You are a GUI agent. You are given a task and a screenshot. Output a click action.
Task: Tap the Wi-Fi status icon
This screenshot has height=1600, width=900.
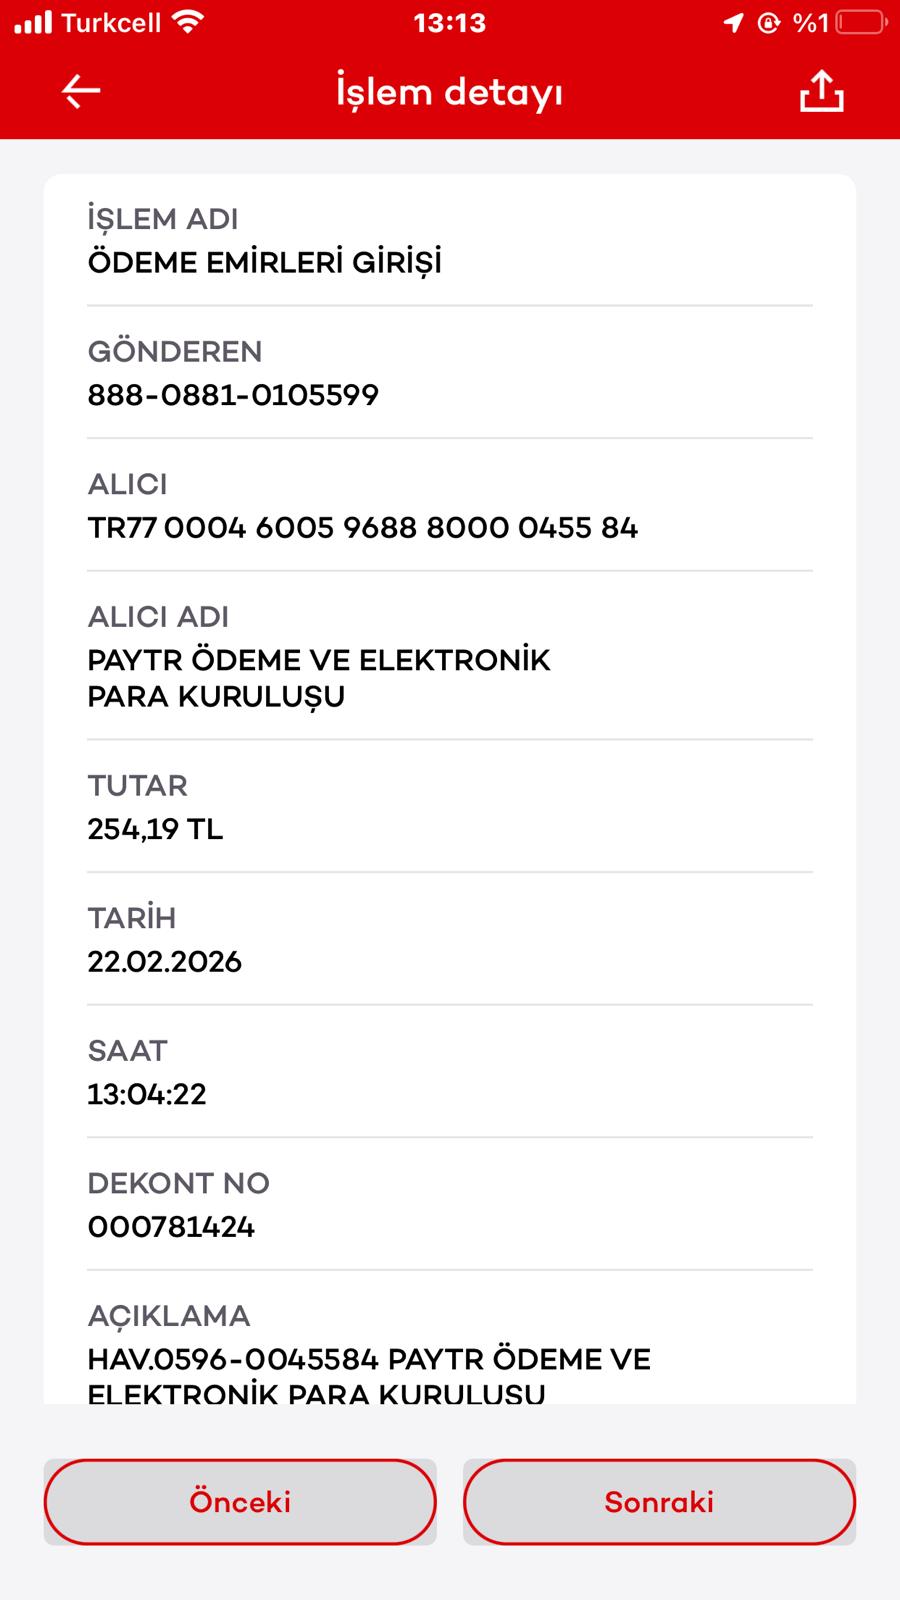187,22
